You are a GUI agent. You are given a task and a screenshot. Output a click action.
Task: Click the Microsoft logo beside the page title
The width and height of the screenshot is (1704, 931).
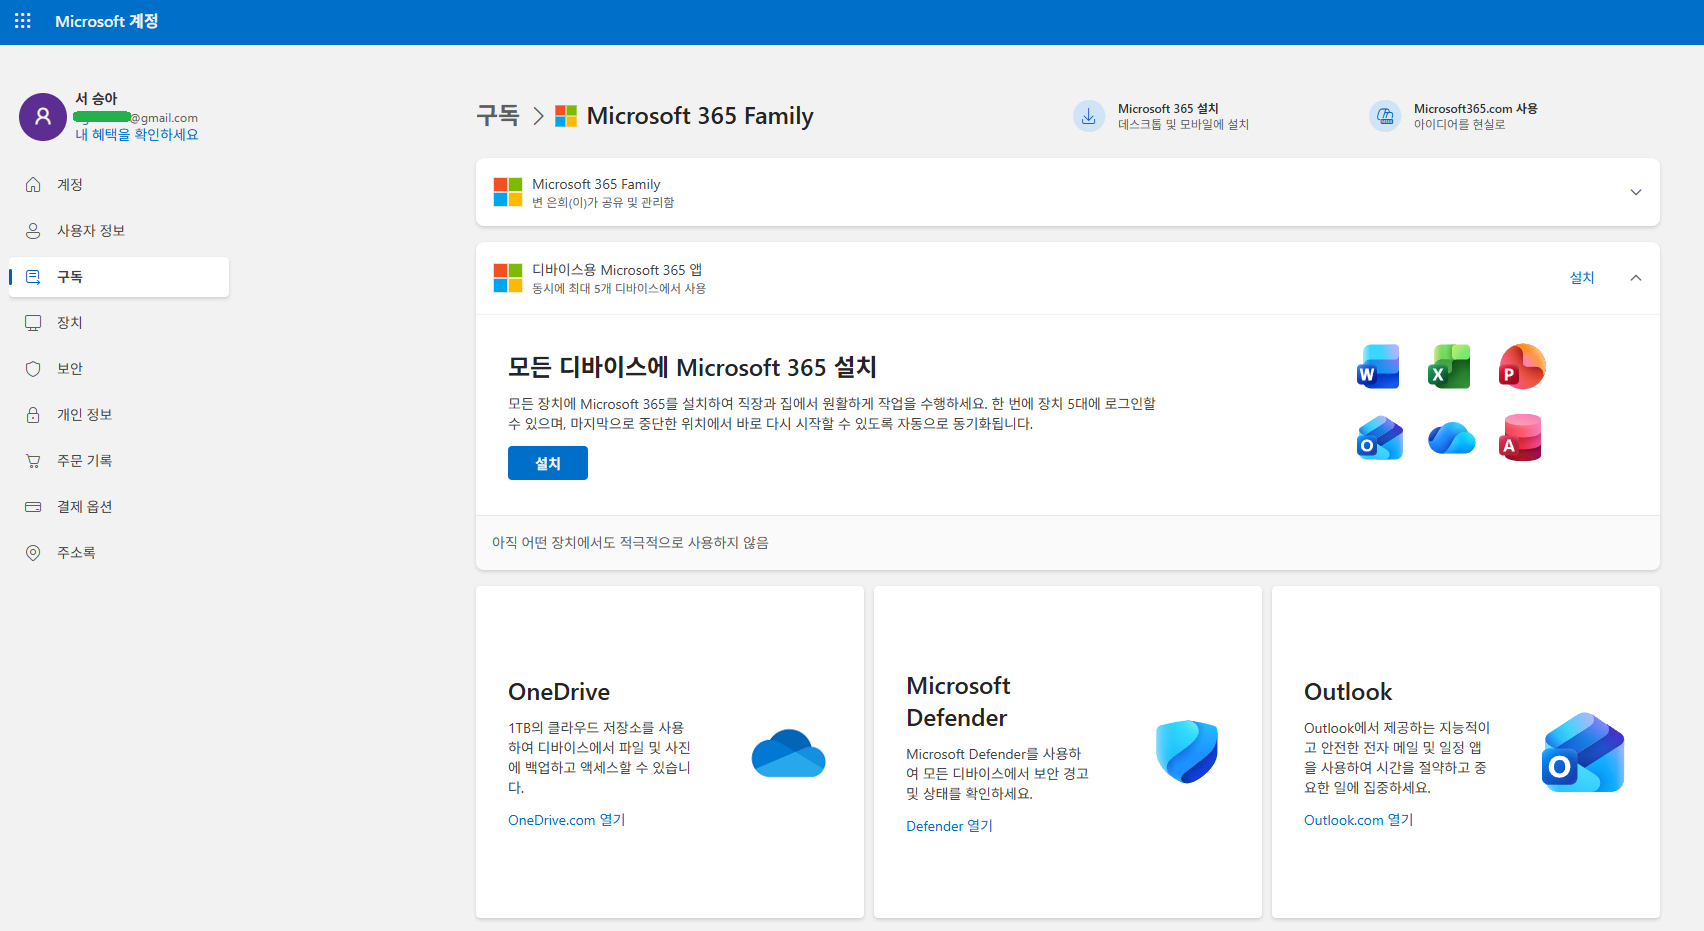pyautogui.click(x=566, y=116)
